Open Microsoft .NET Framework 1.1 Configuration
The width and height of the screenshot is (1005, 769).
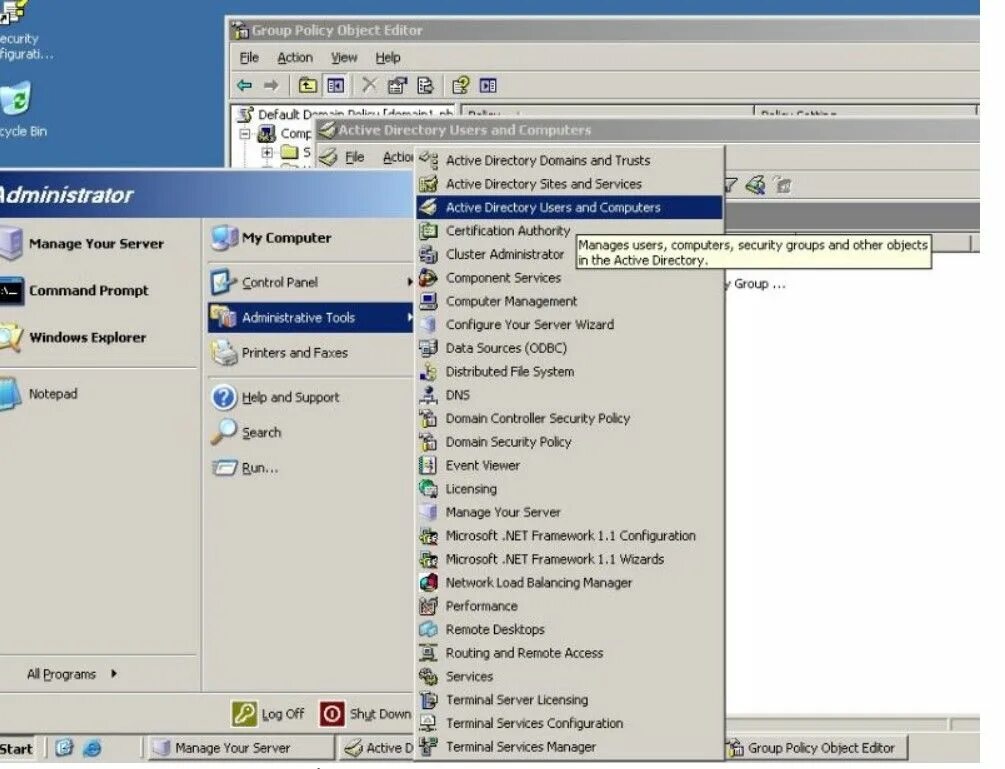[569, 536]
